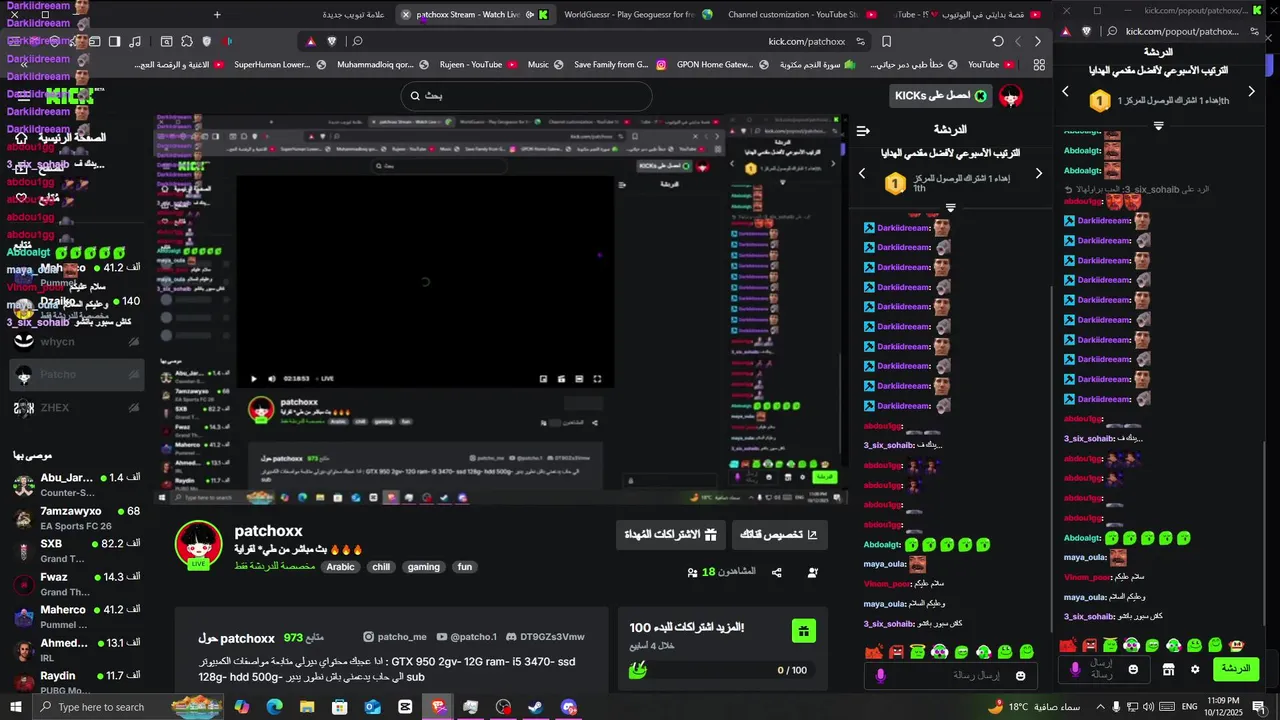Select the chill tag

pos(381,567)
